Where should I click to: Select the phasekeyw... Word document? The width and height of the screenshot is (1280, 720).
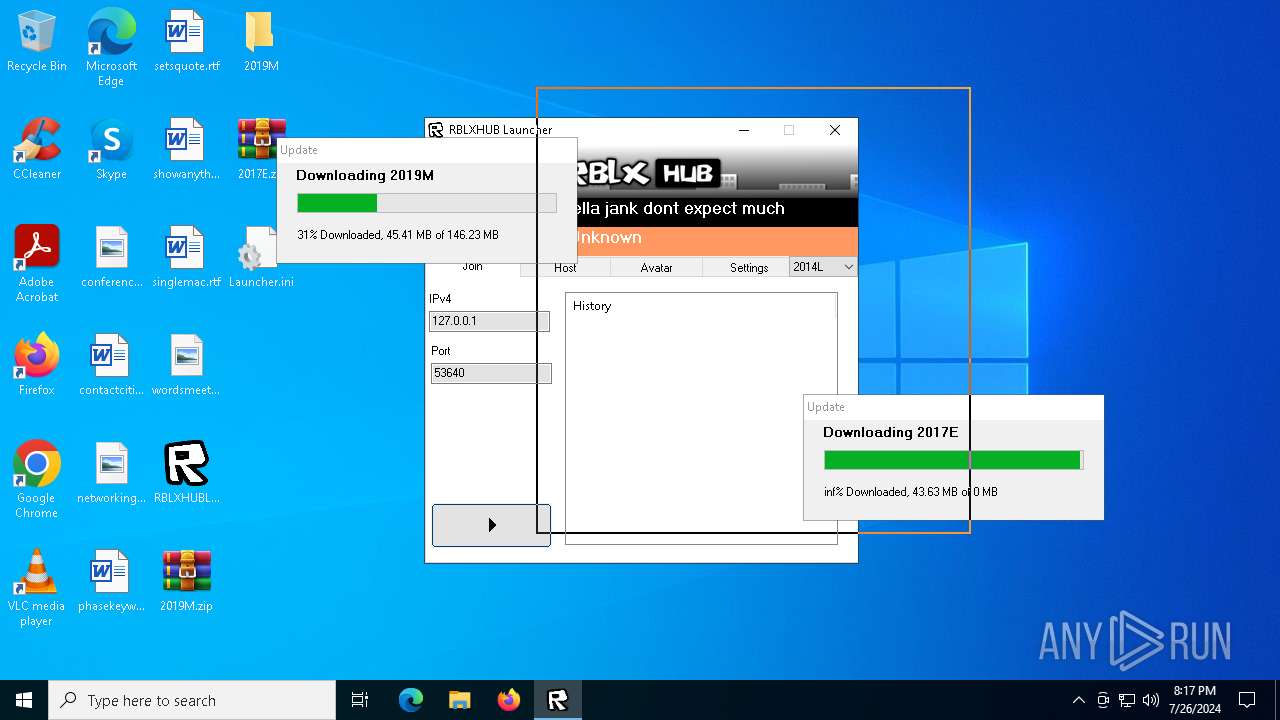pyautogui.click(x=111, y=582)
